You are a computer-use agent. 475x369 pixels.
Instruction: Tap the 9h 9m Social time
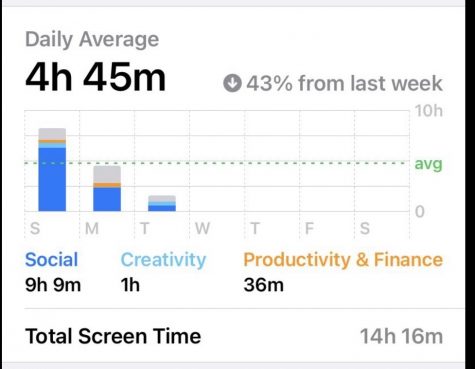(x=53, y=285)
